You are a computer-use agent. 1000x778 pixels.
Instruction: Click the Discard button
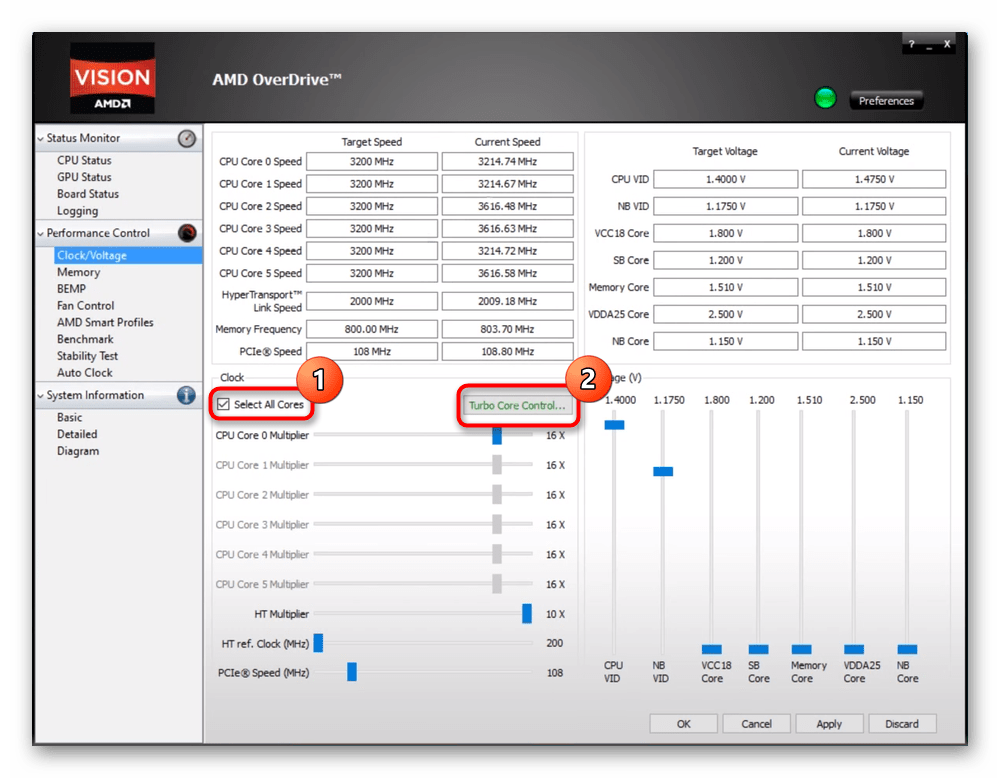tap(902, 724)
